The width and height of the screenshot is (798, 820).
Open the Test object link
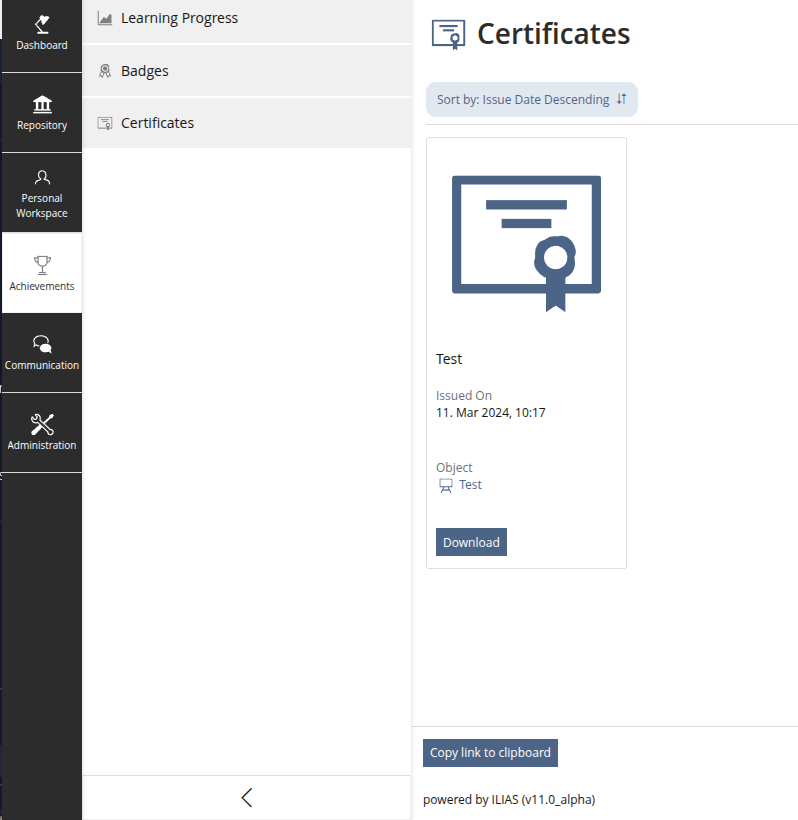[470, 485]
